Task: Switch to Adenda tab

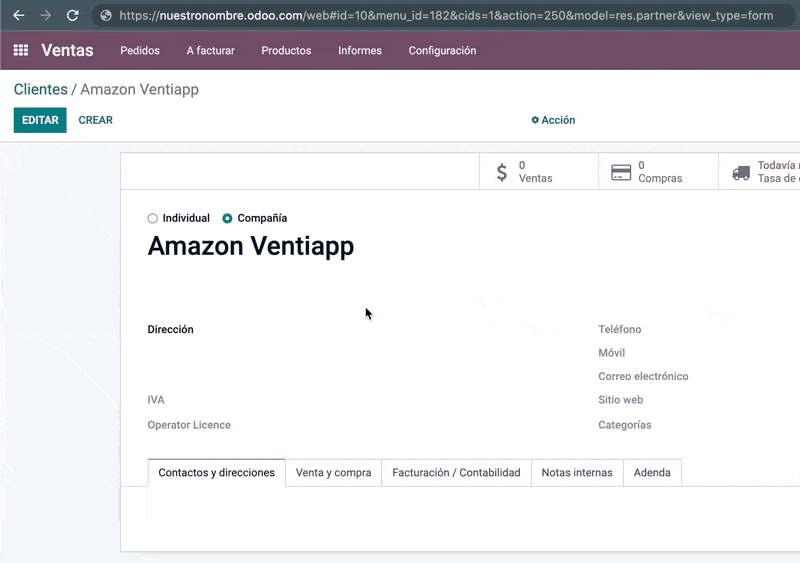Action: (652, 473)
